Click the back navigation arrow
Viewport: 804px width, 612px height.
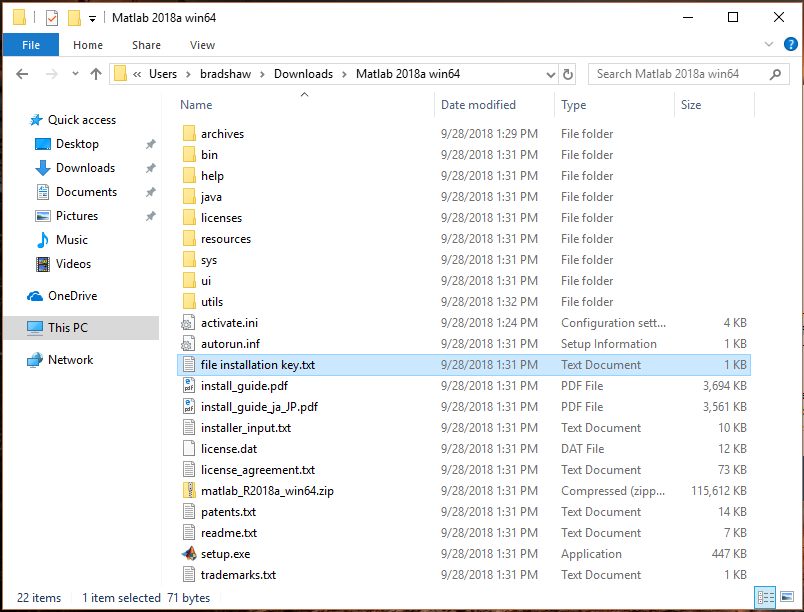tap(22, 73)
